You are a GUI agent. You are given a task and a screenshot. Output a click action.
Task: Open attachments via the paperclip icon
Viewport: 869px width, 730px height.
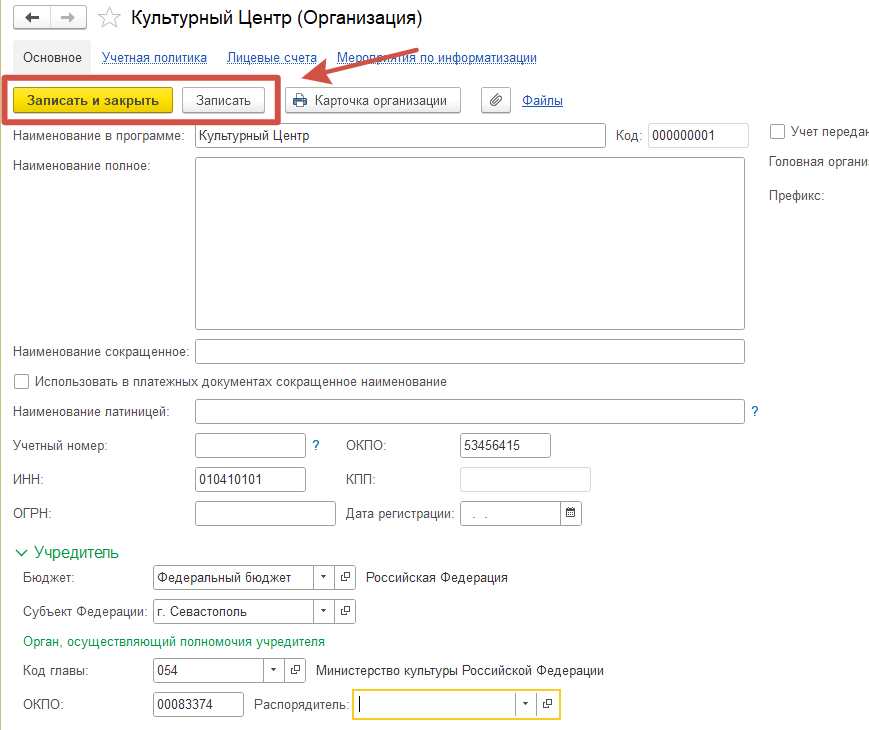[495, 100]
